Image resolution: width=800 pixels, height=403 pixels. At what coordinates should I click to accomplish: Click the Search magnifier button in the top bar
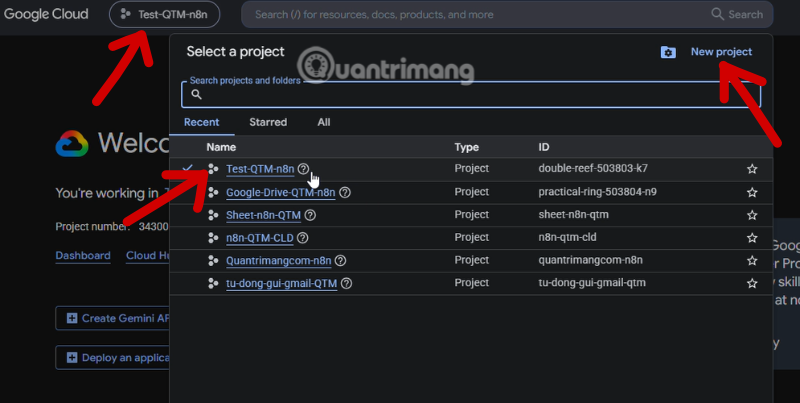[737, 14]
